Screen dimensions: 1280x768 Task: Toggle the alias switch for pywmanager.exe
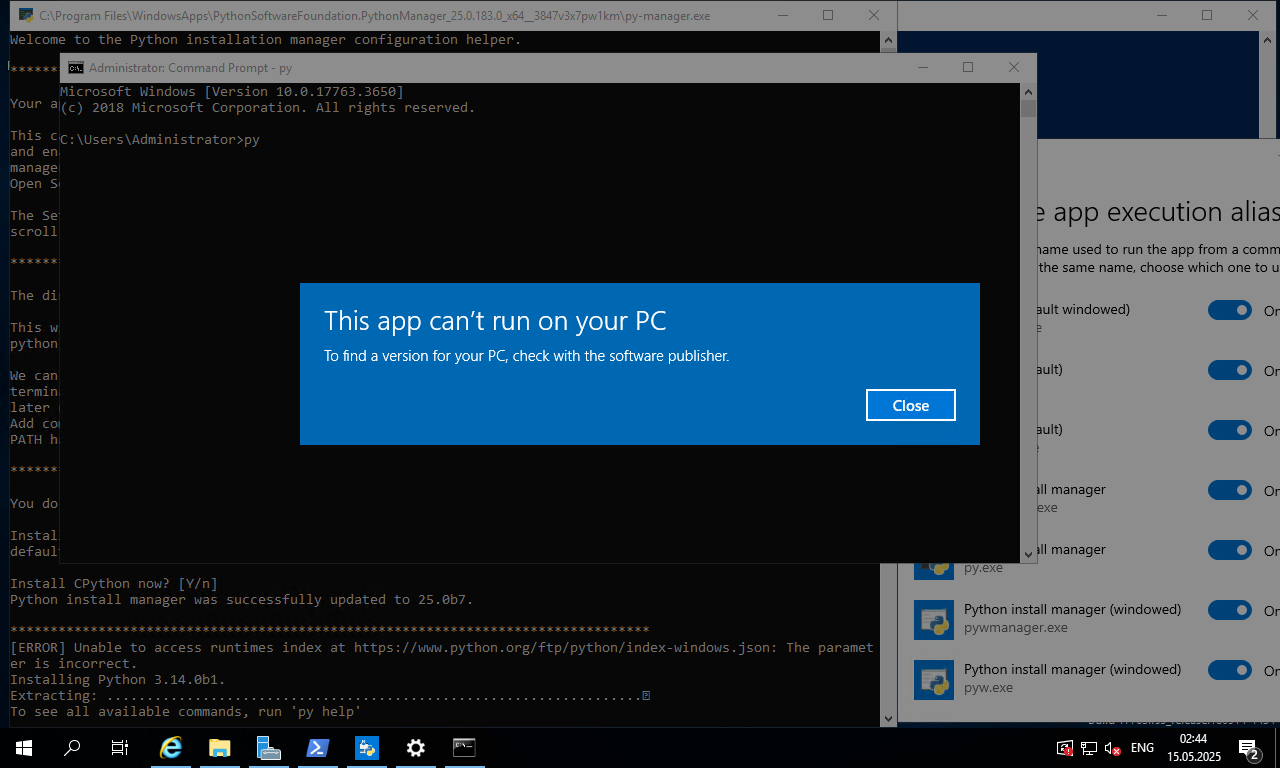pyautogui.click(x=1230, y=610)
